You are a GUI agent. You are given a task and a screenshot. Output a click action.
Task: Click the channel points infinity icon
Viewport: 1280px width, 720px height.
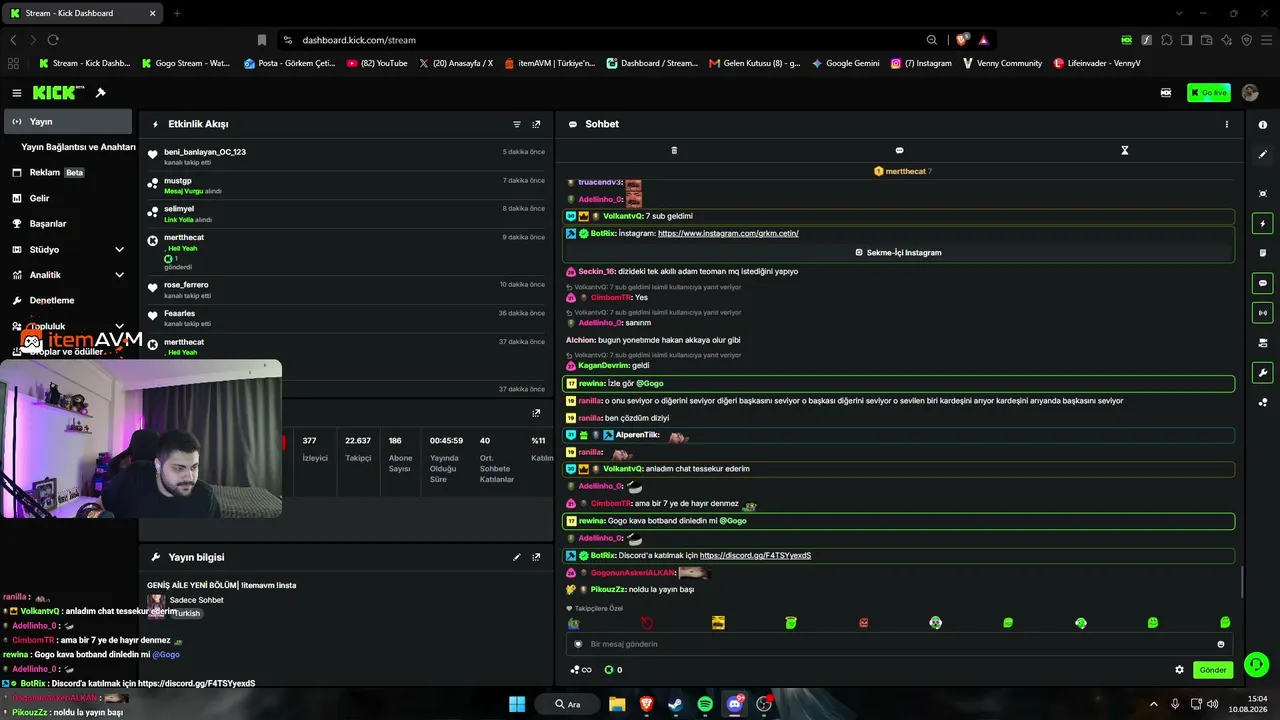(581, 670)
